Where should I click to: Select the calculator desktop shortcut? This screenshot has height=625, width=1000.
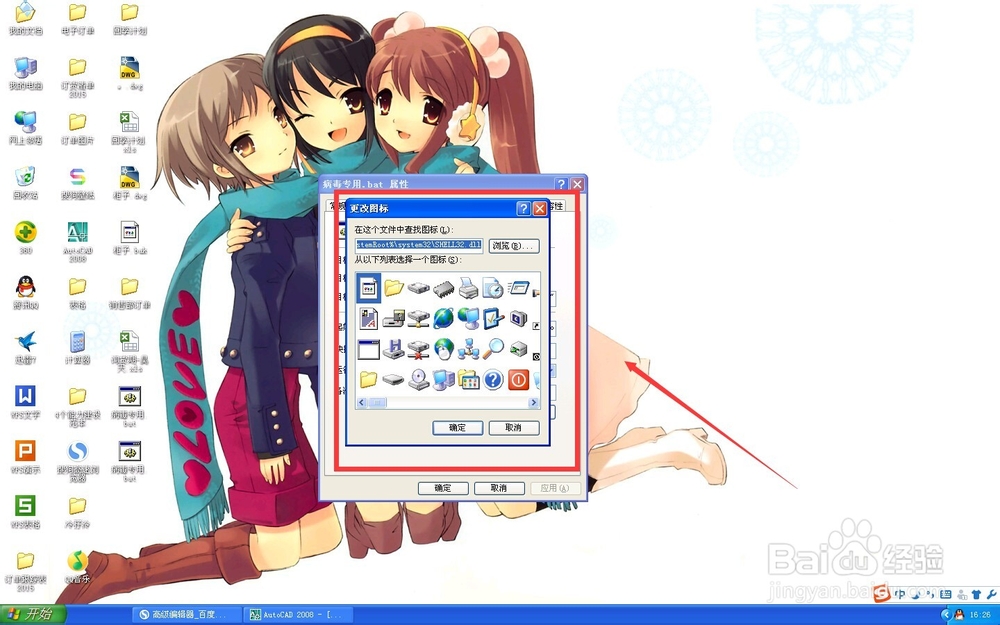click(x=77, y=347)
